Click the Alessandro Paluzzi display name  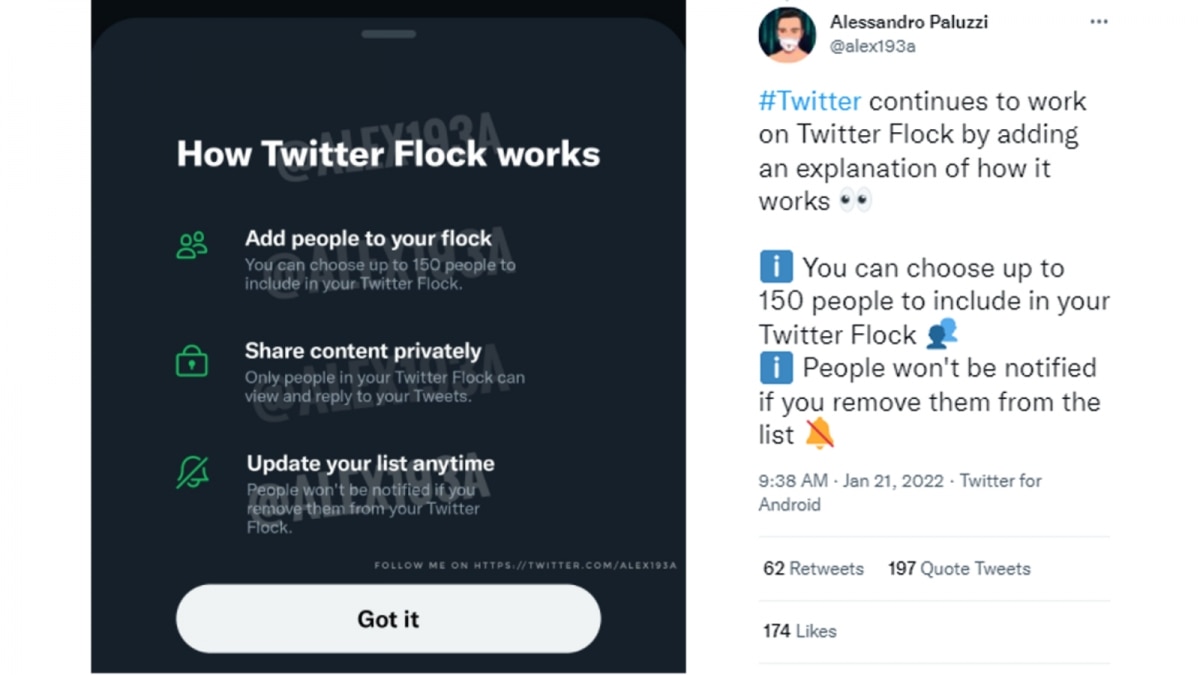(908, 22)
